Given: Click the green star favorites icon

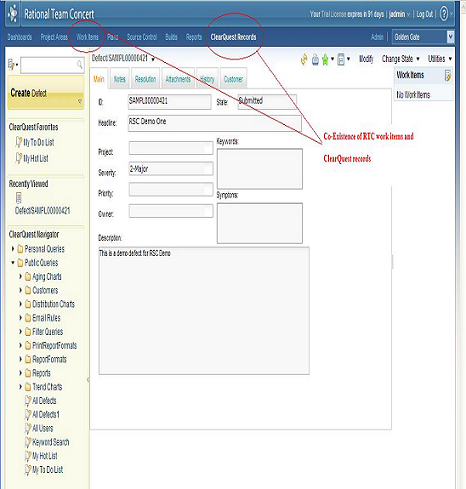Looking at the screenshot, I should [325, 60].
